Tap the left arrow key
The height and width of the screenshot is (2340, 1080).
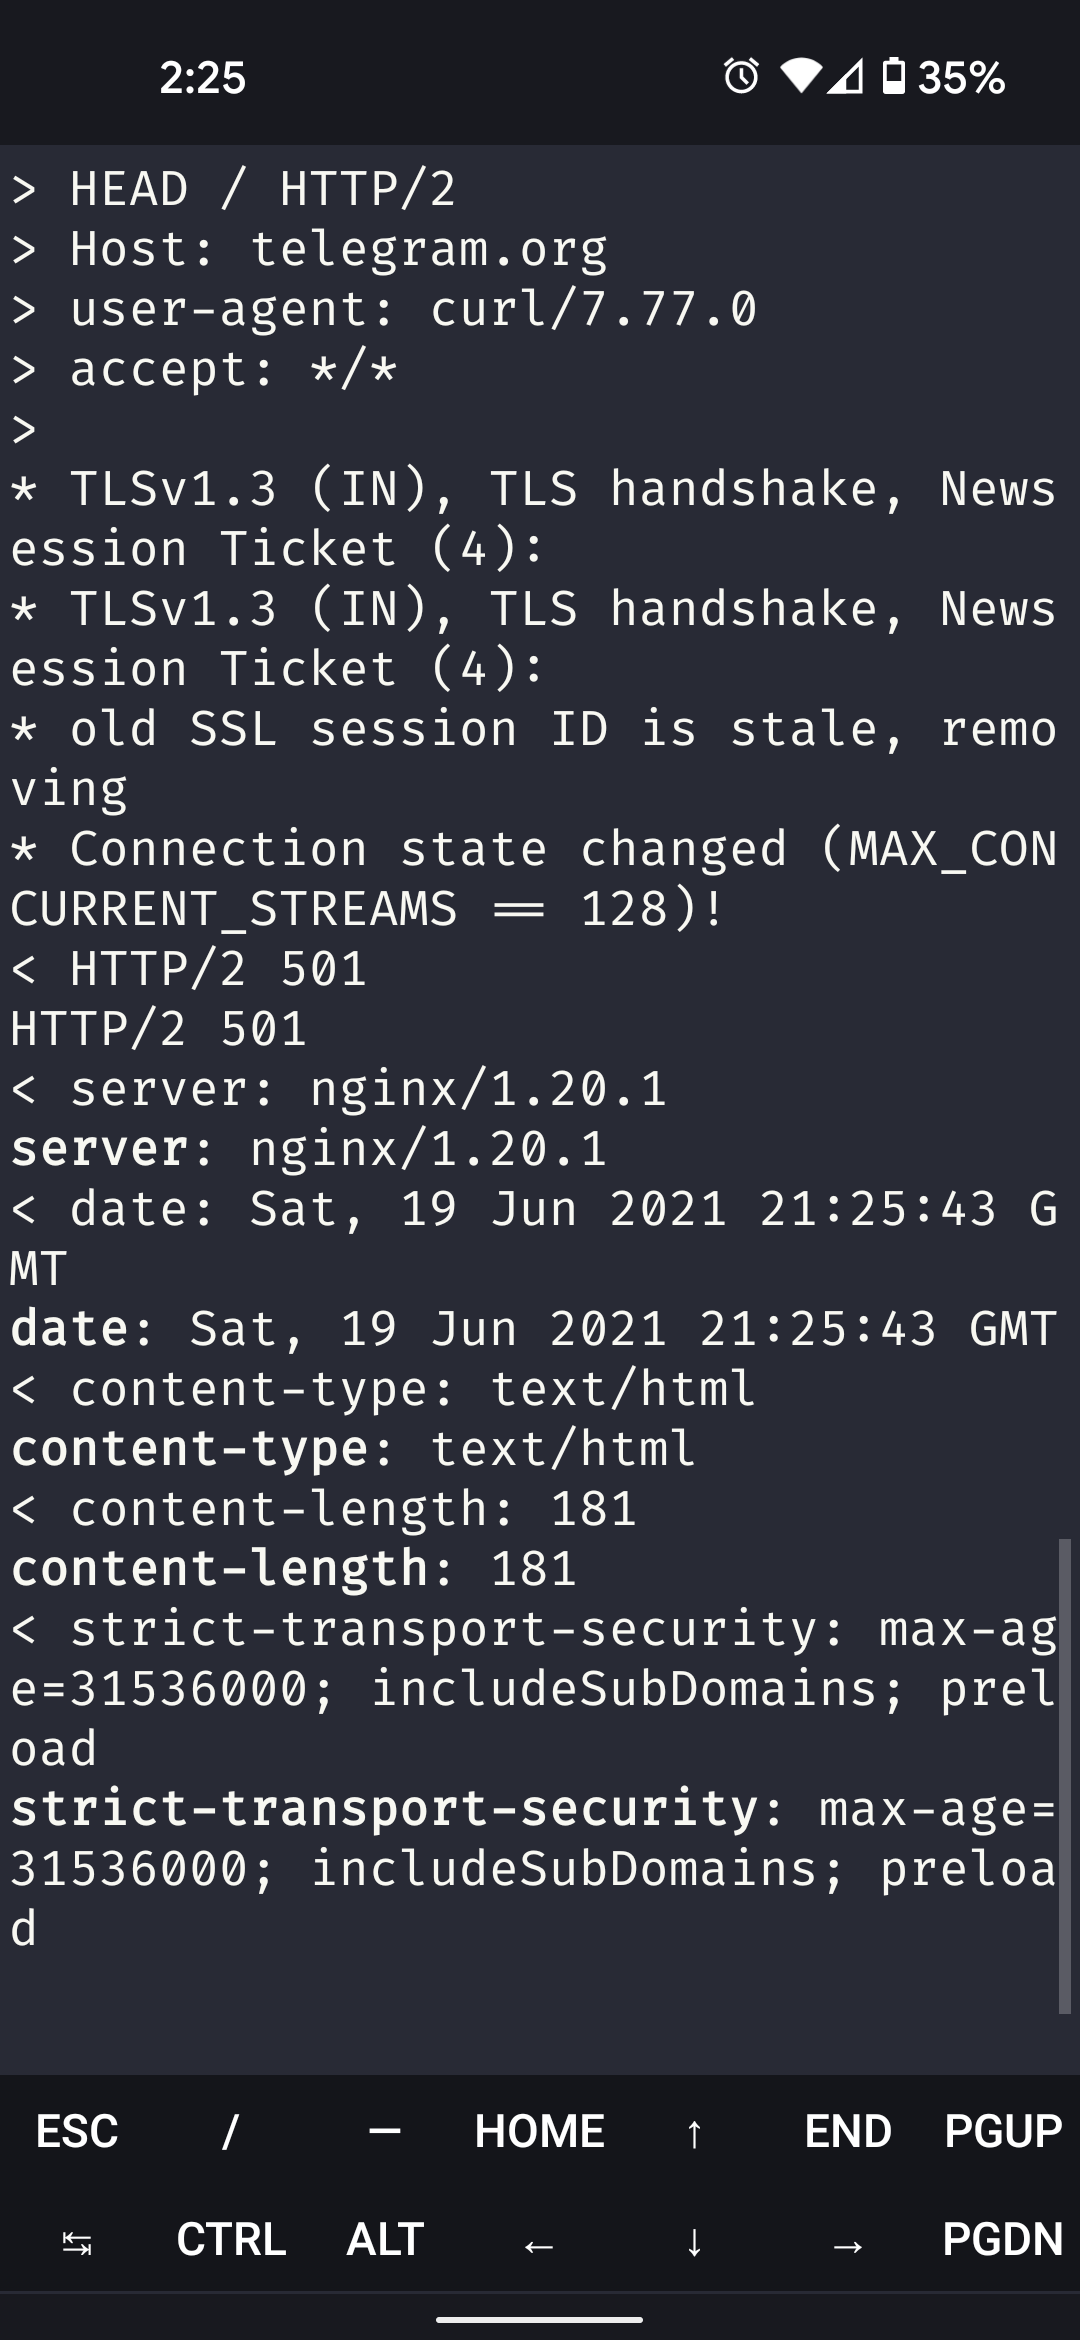point(539,2241)
